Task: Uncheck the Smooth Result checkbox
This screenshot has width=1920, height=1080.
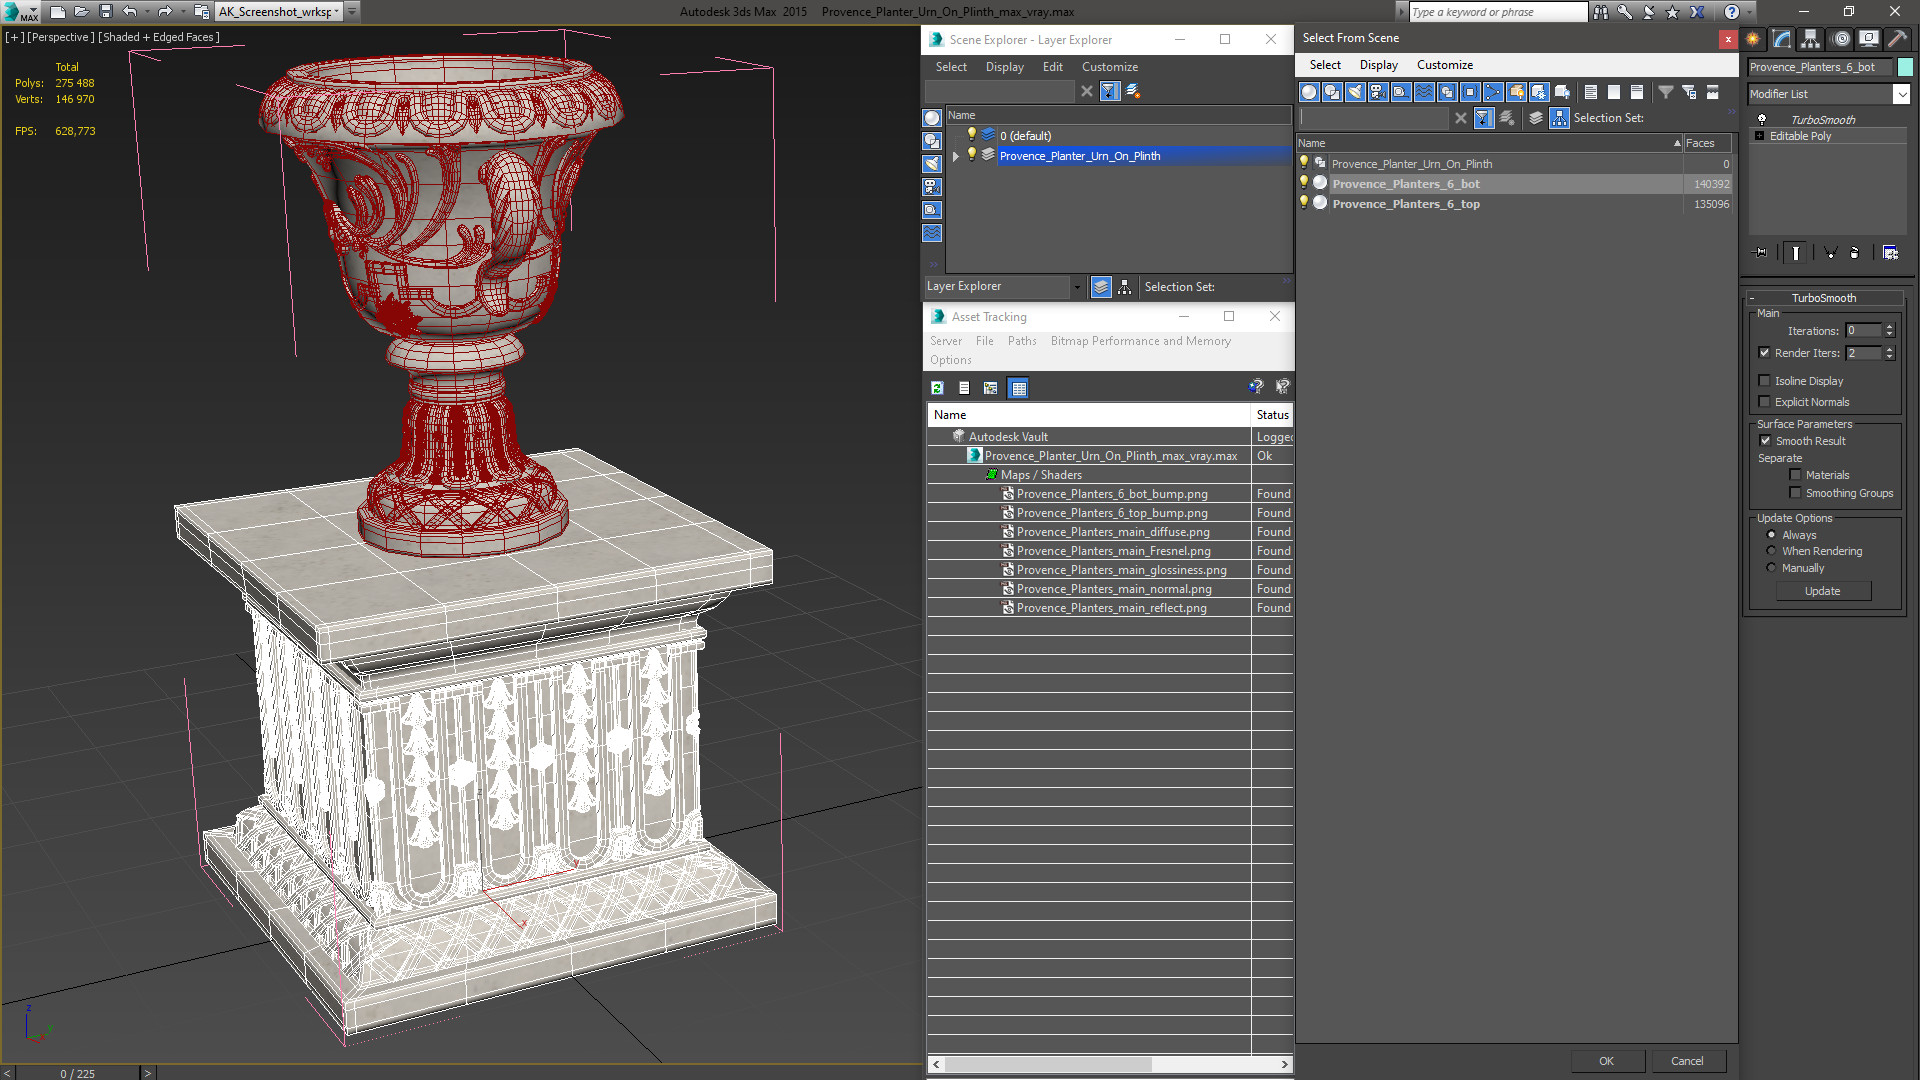Action: 1765,441
